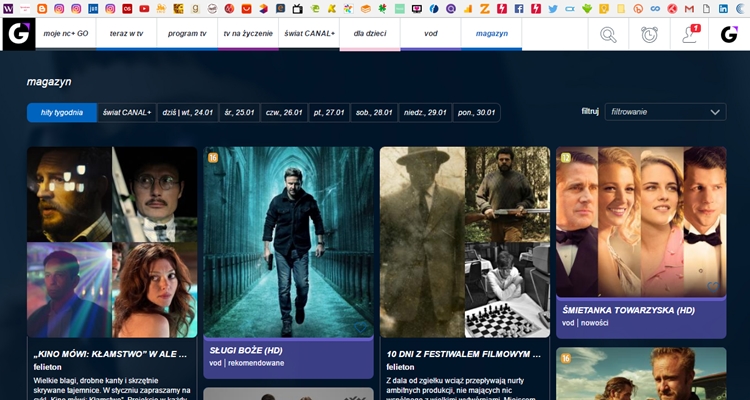Select the czw., 26.01 tab
Screen dimensions: 750x400
284,113
